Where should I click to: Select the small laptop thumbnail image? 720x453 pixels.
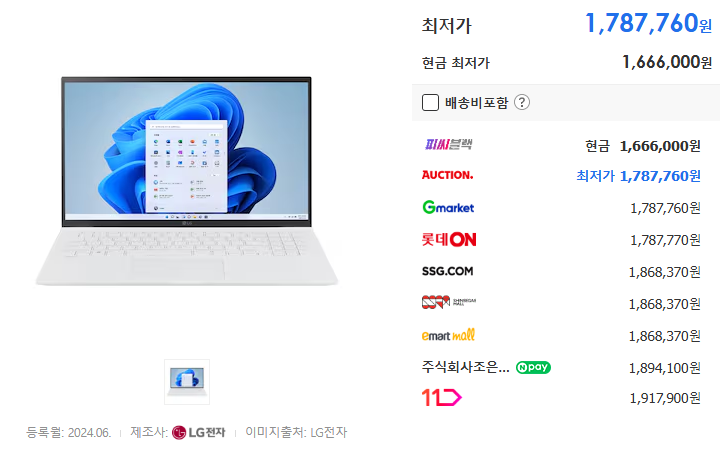187,382
